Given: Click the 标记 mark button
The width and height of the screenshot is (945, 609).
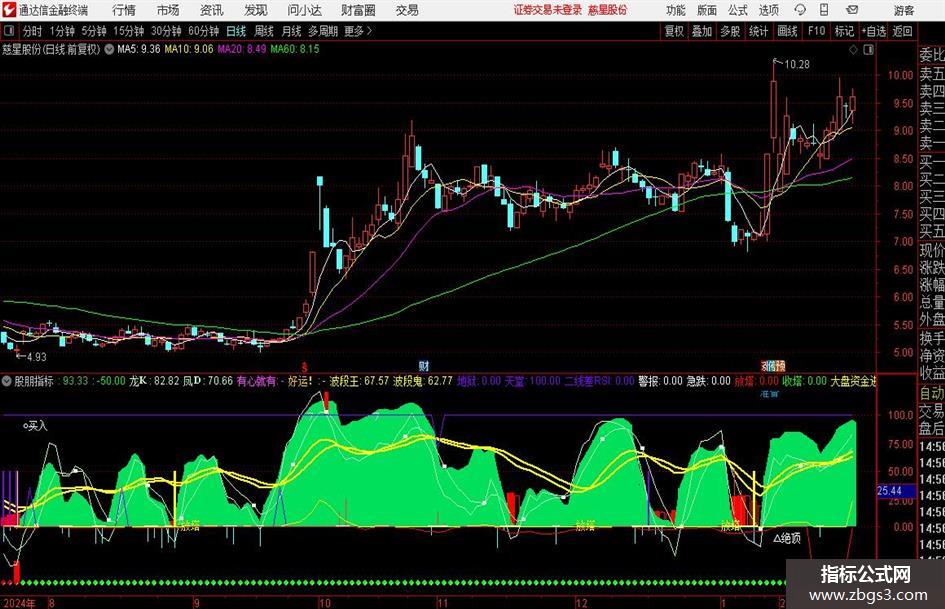Looking at the screenshot, I should [x=844, y=31].
